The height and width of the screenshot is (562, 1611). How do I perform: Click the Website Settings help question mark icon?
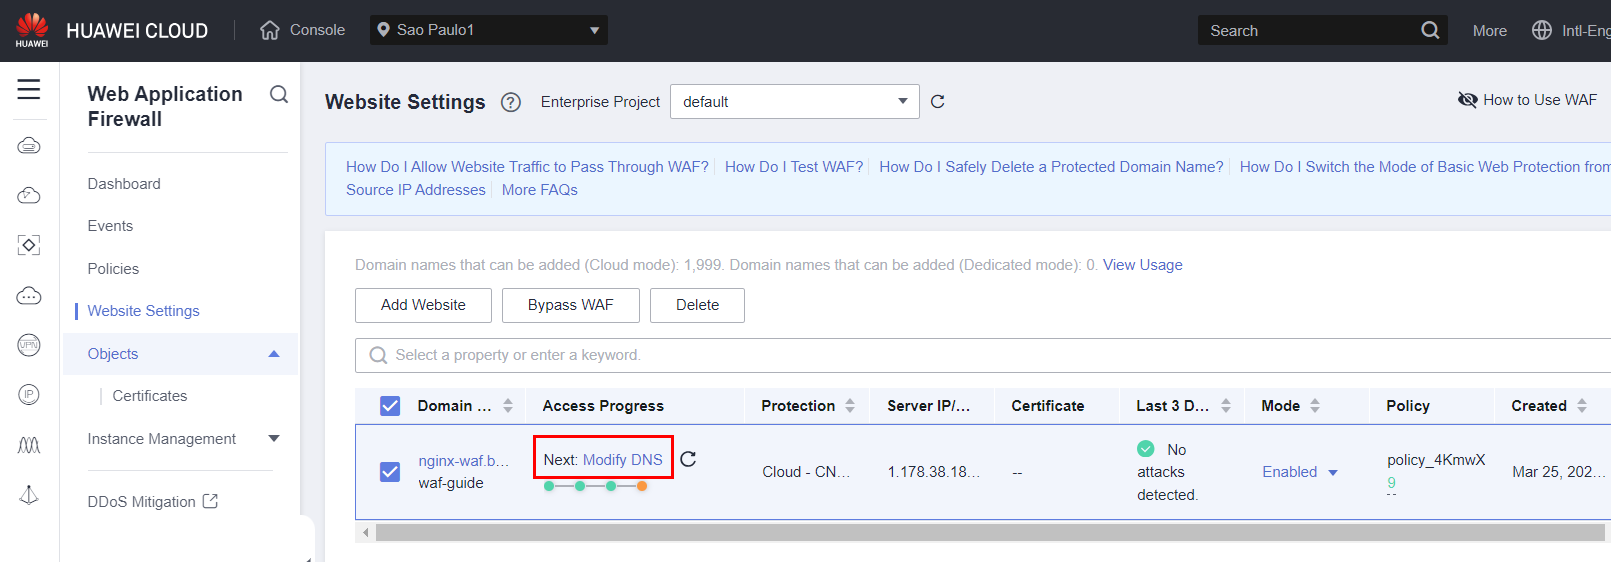pyautogui.click(x=511, y=102)
